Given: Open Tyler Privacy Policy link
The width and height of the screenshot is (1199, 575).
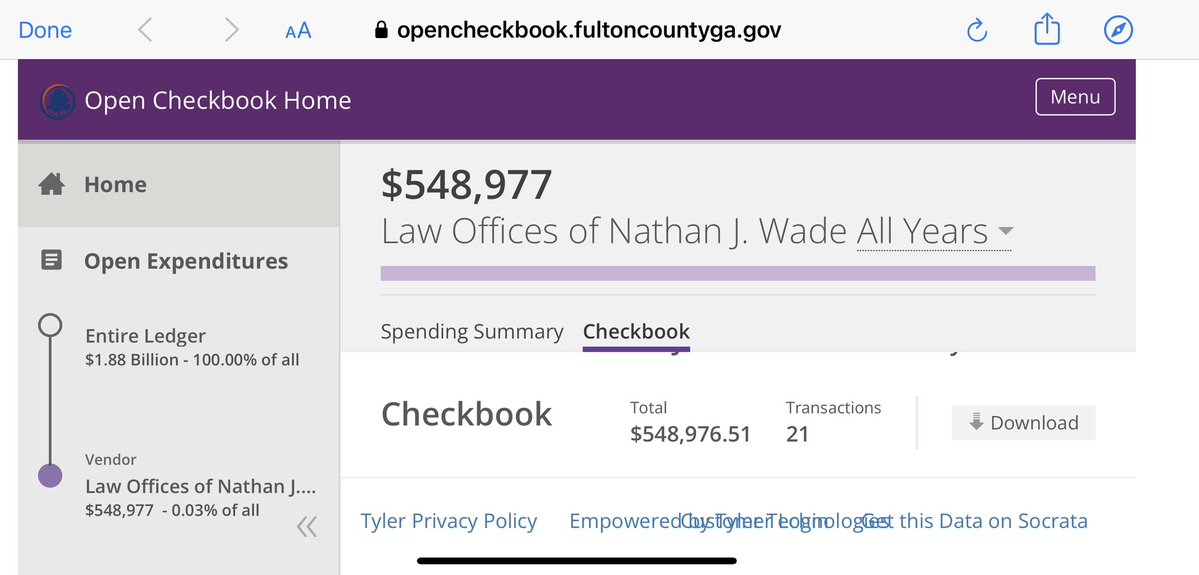Looking at the screenshot, I should [449, 521].
